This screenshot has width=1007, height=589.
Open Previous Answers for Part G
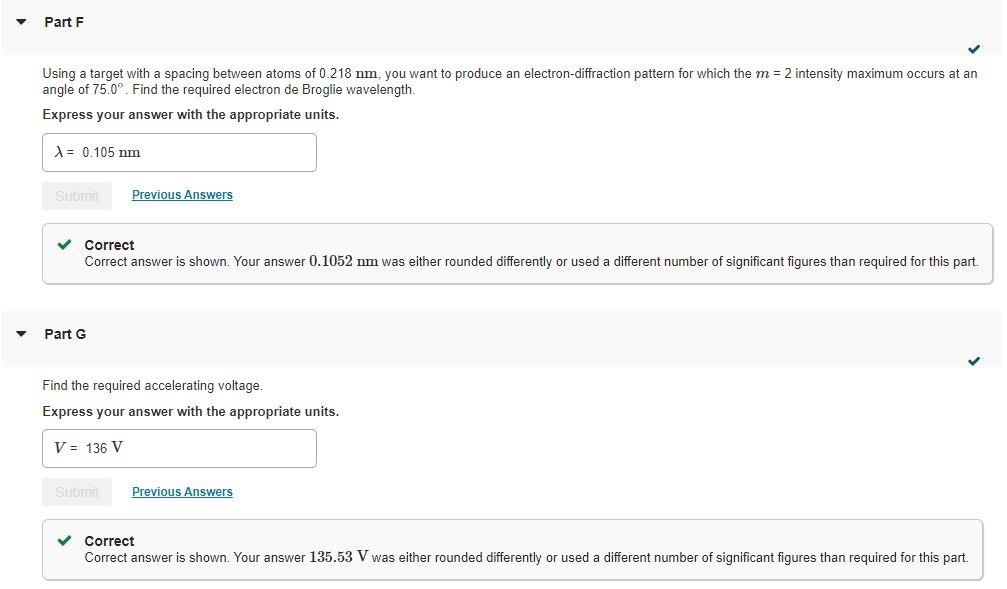click(182, 491)
